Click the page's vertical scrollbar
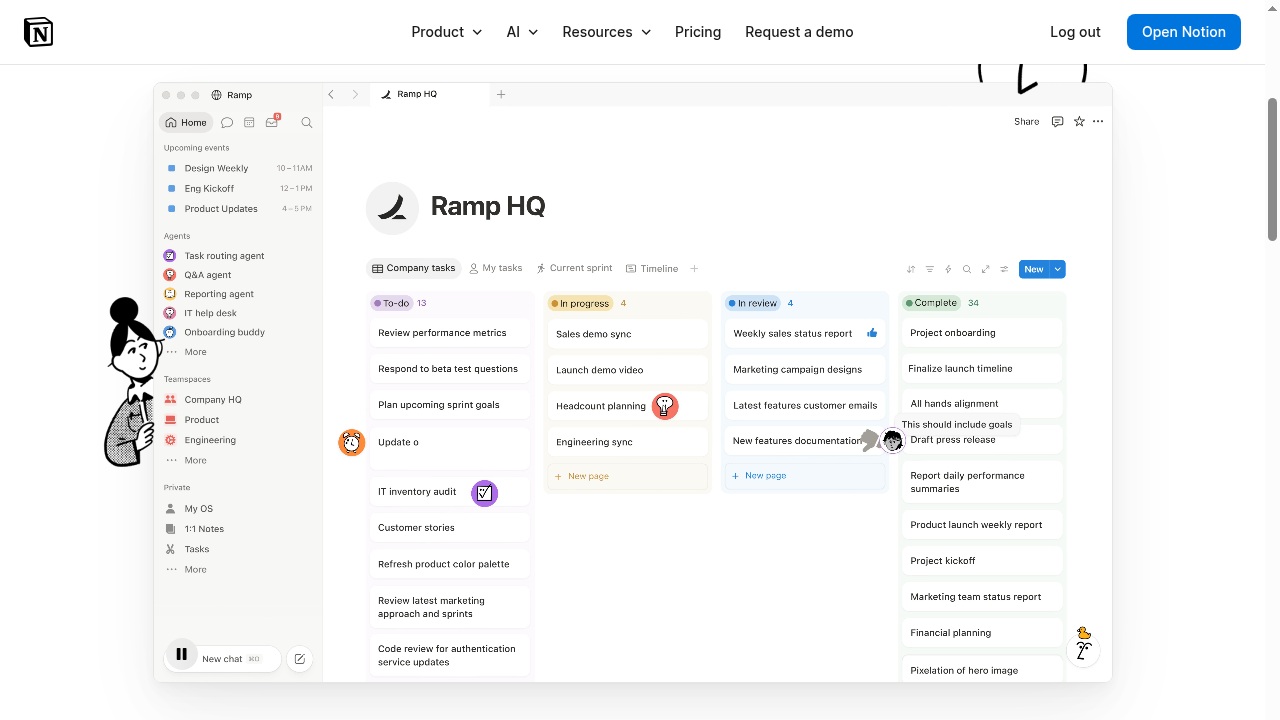 click(x=1273, y=170)
